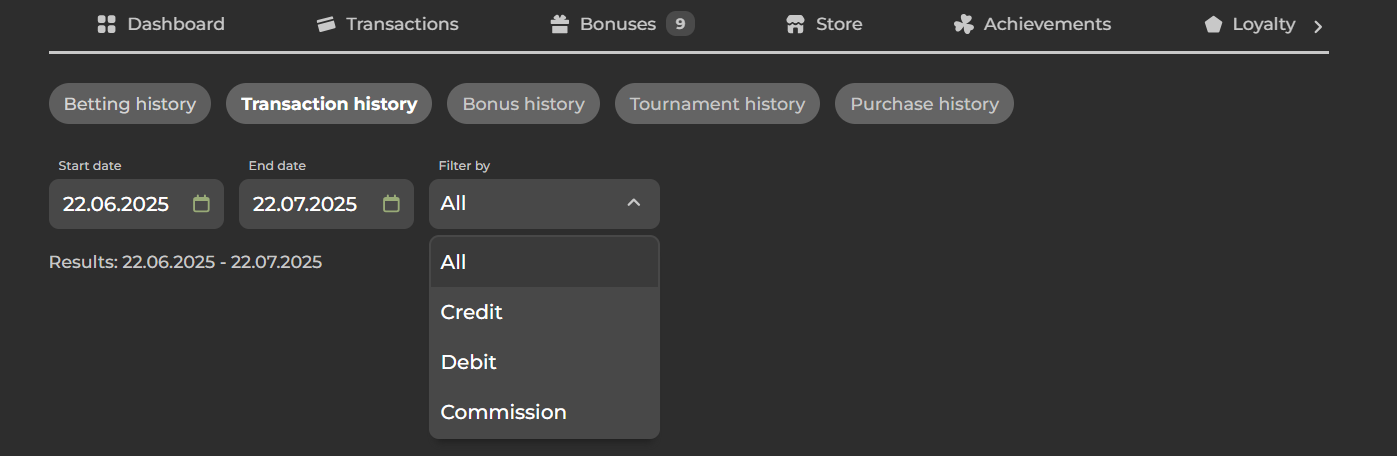Click the Bonuses count badge 9
Image resolution: width=1397 pixels, height=456 pixels.
[680, 23]
